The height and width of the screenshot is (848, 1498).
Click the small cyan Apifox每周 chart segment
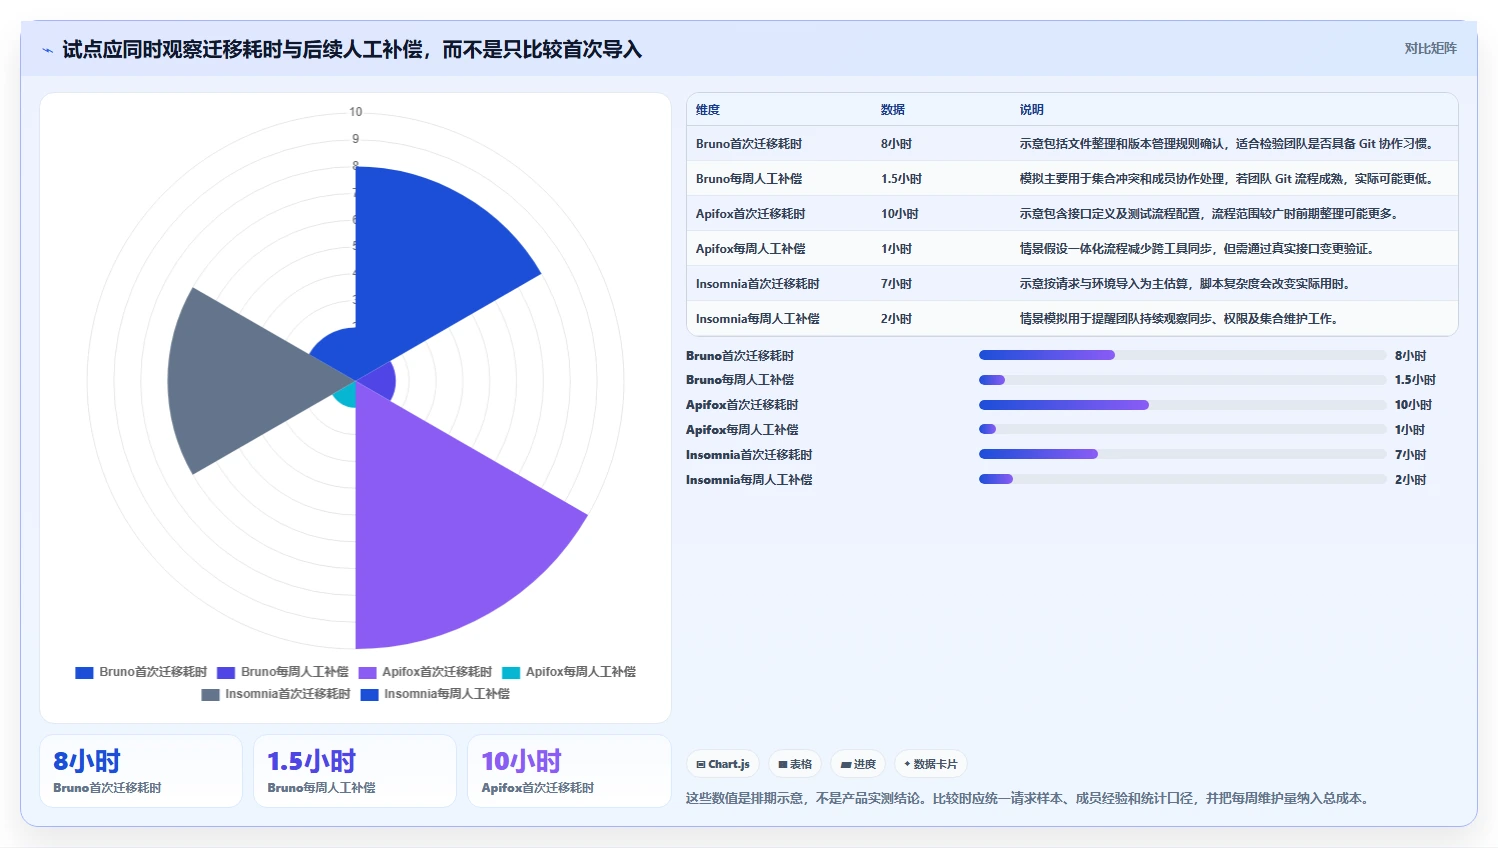click(346, 395)
